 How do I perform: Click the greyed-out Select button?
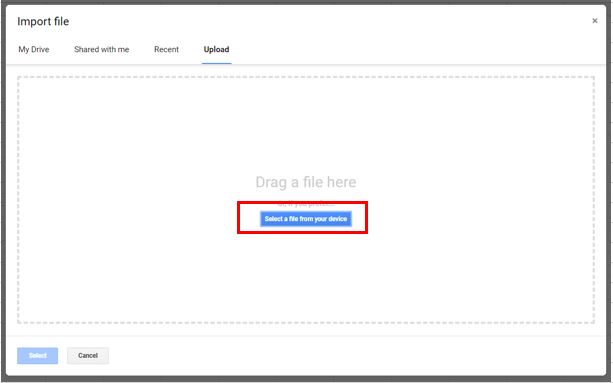coord(38,356)
